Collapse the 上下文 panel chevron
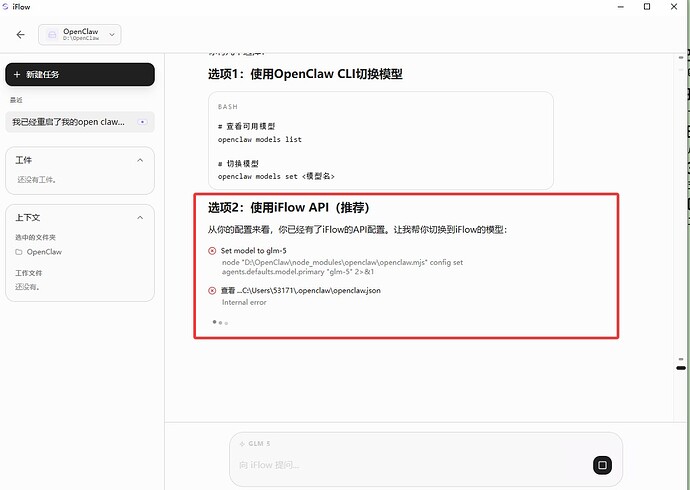 click(140, 218)
